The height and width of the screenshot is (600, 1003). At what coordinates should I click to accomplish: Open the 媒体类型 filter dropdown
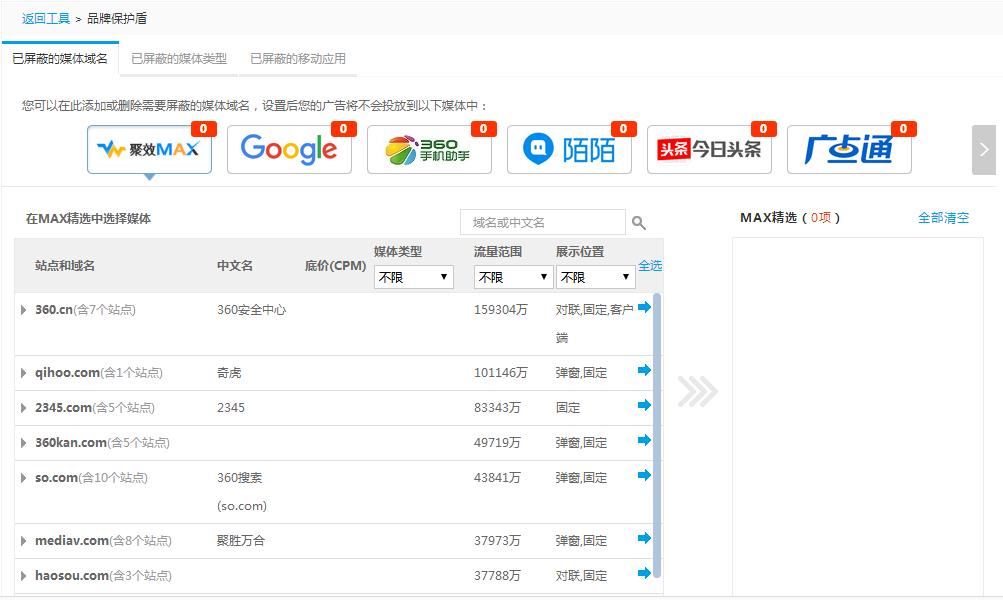click(x=414, y=277)
